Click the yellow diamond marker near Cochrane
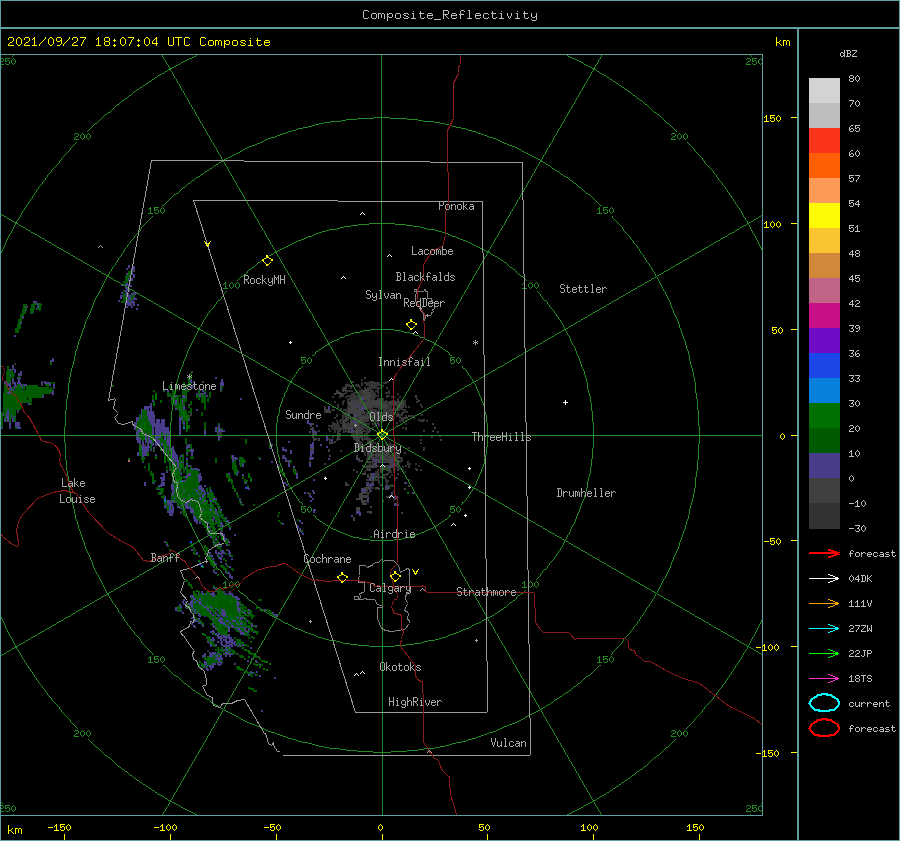The width and height of the screenshot is (900, 841). coord(342,577)
